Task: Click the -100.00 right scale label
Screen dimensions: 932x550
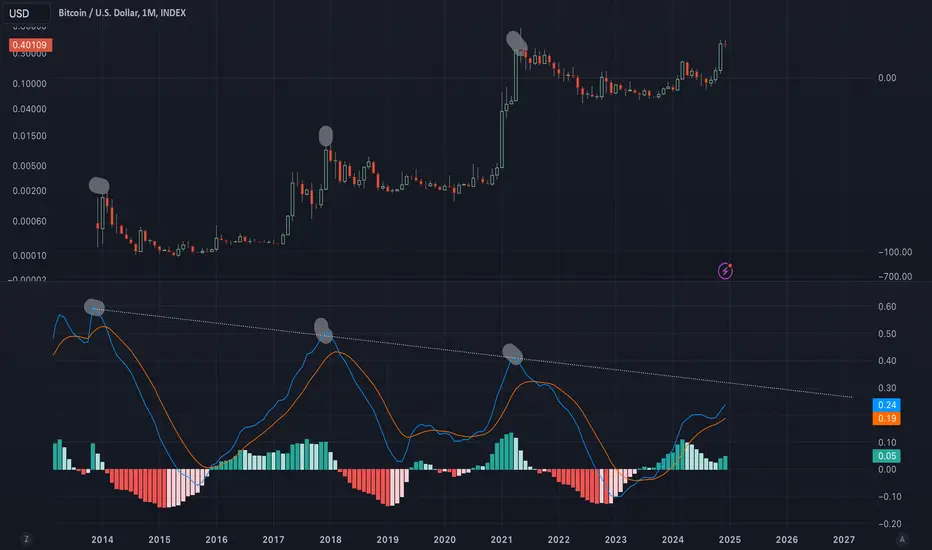Action: 895,252
